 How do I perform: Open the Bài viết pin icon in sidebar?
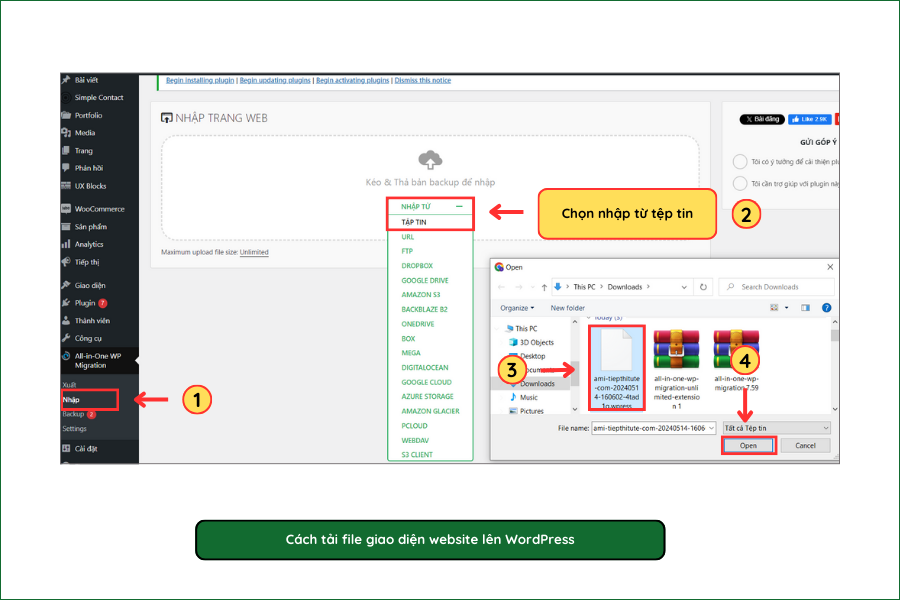click(66, 80)
